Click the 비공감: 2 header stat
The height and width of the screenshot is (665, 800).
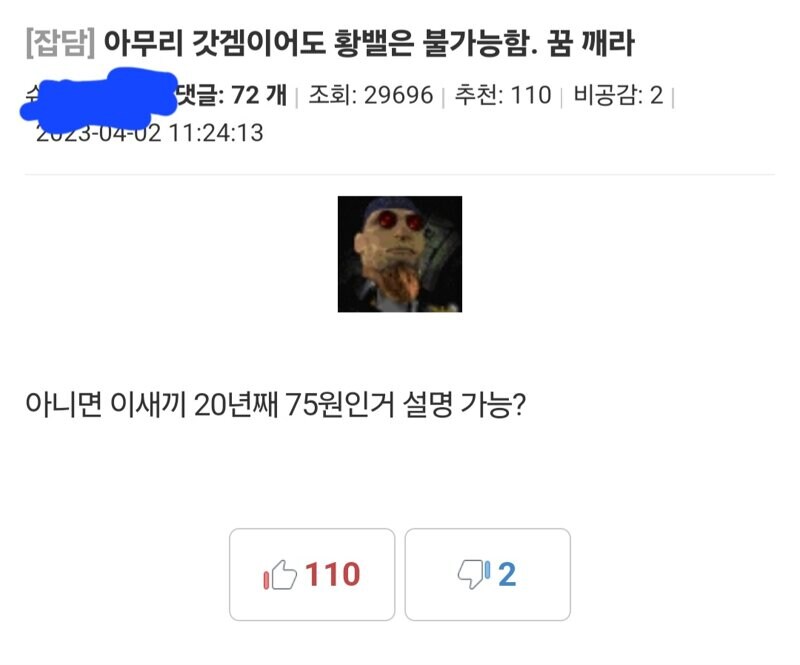(618, 95)
